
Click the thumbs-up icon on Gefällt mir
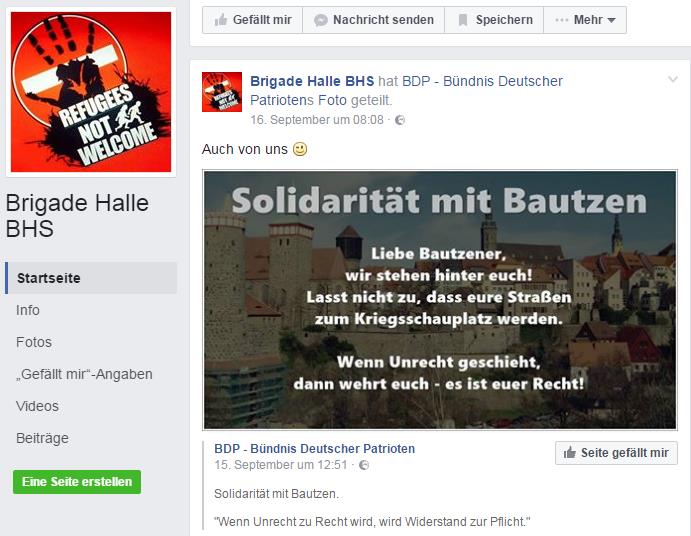(x=220, y=20)
